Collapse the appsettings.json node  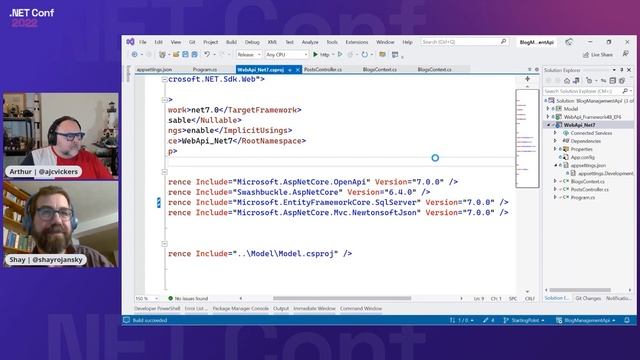tap(555, 165)
